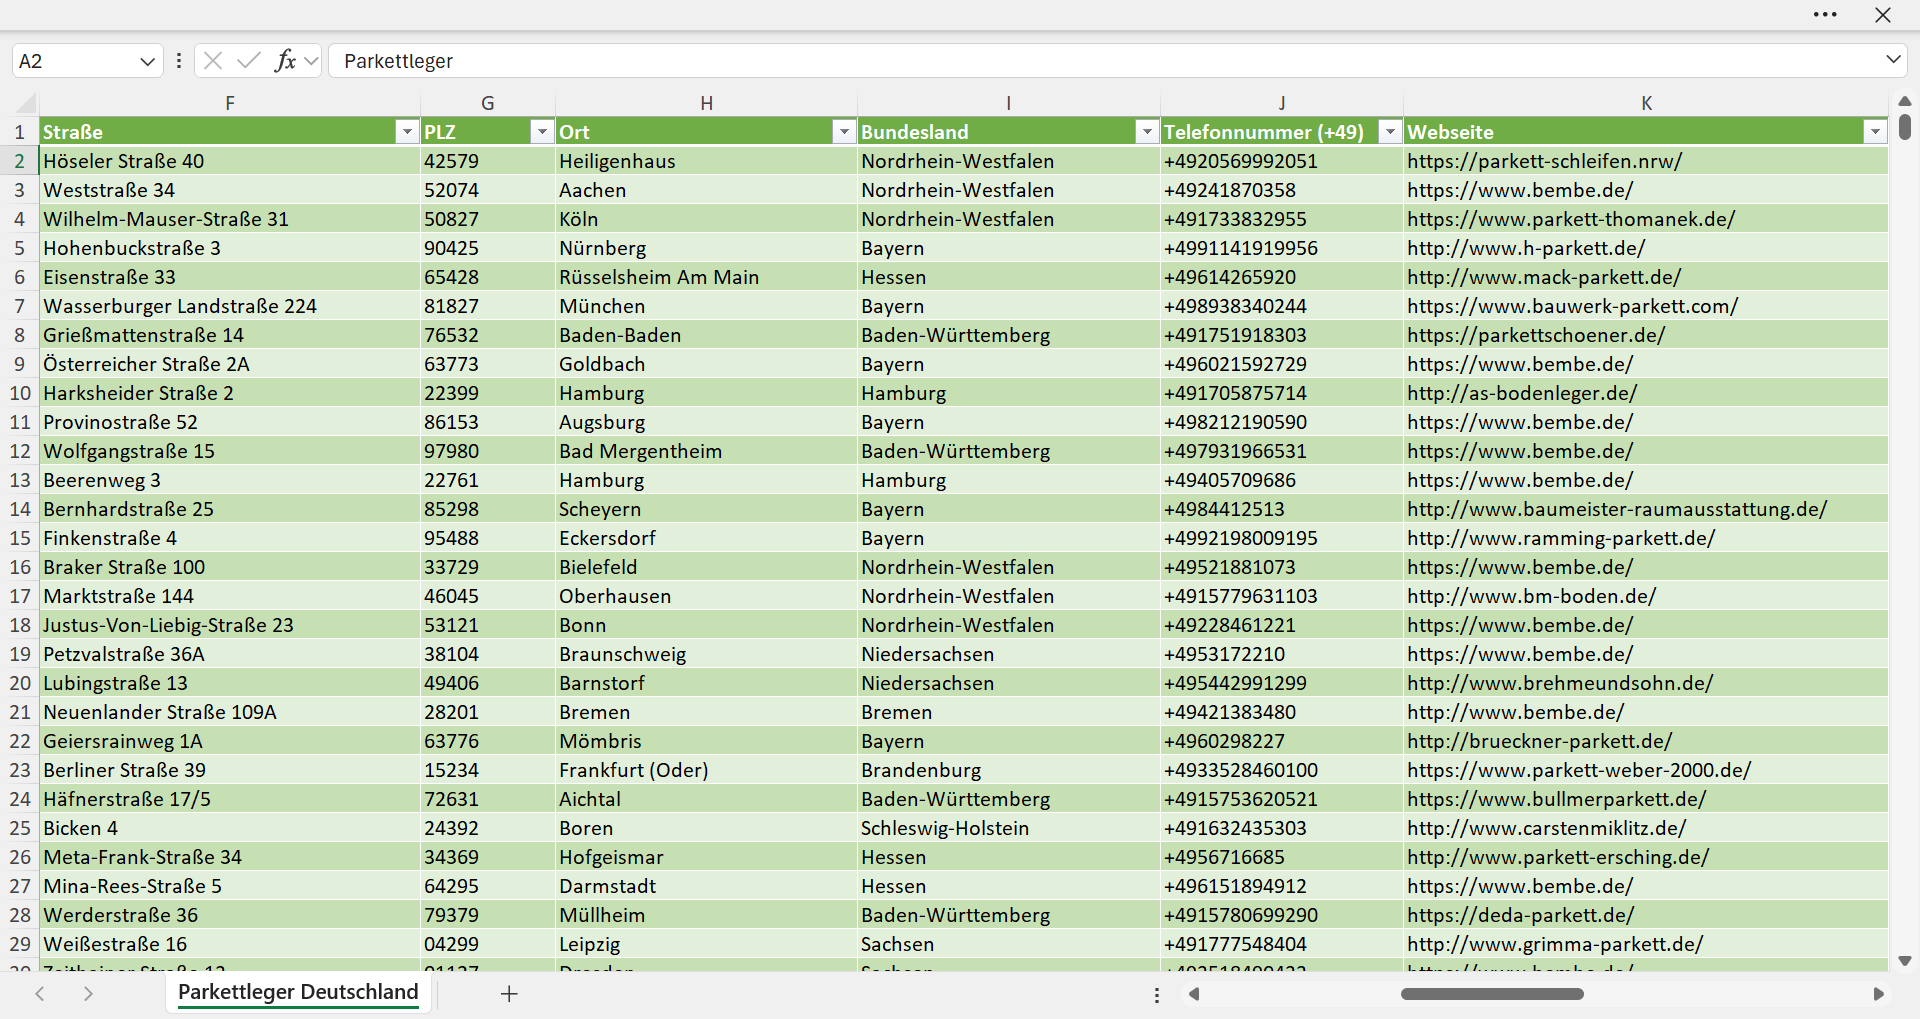This screenshot has width=1920, height=1019.
Task: Select the Sachsen cell in row 29
Action: click(1009, 944)
